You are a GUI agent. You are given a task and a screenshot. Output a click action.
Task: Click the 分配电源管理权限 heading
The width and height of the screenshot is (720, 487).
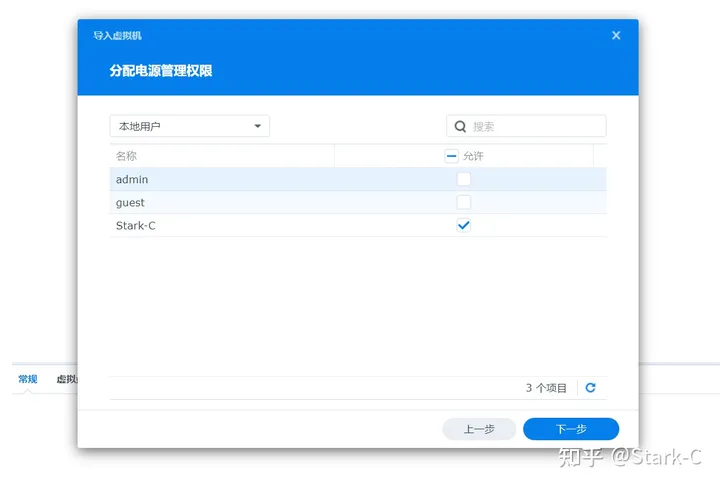(161, 71)
